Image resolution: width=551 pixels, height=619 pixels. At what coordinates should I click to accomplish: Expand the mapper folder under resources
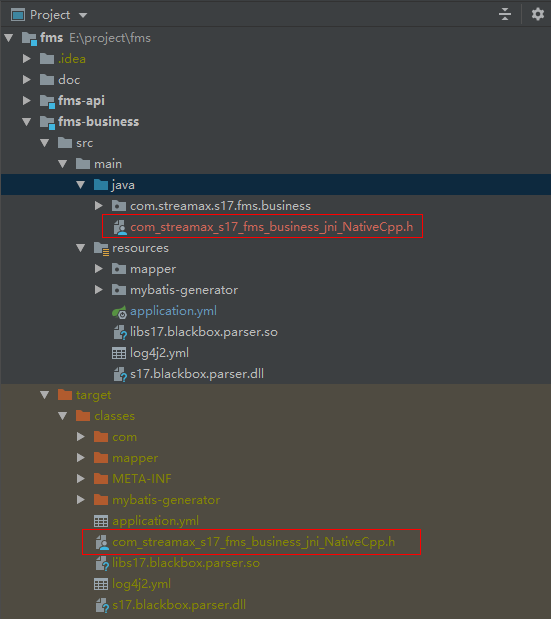pyautogui.click(x=99, y=269)
